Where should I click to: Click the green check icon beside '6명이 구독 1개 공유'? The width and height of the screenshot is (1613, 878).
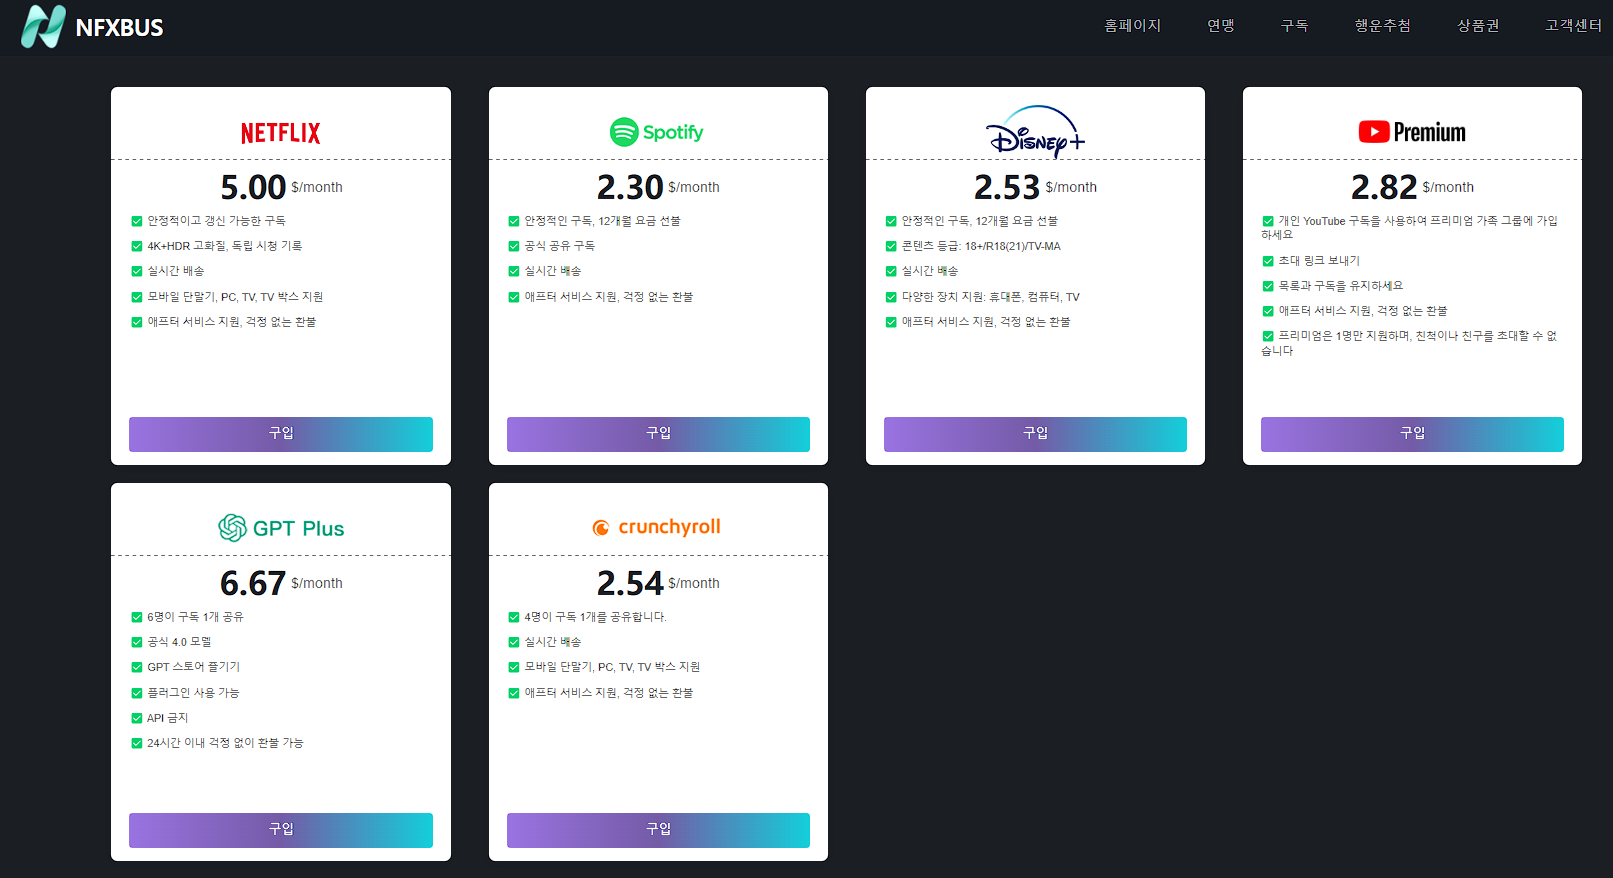[x=137, y=617]
